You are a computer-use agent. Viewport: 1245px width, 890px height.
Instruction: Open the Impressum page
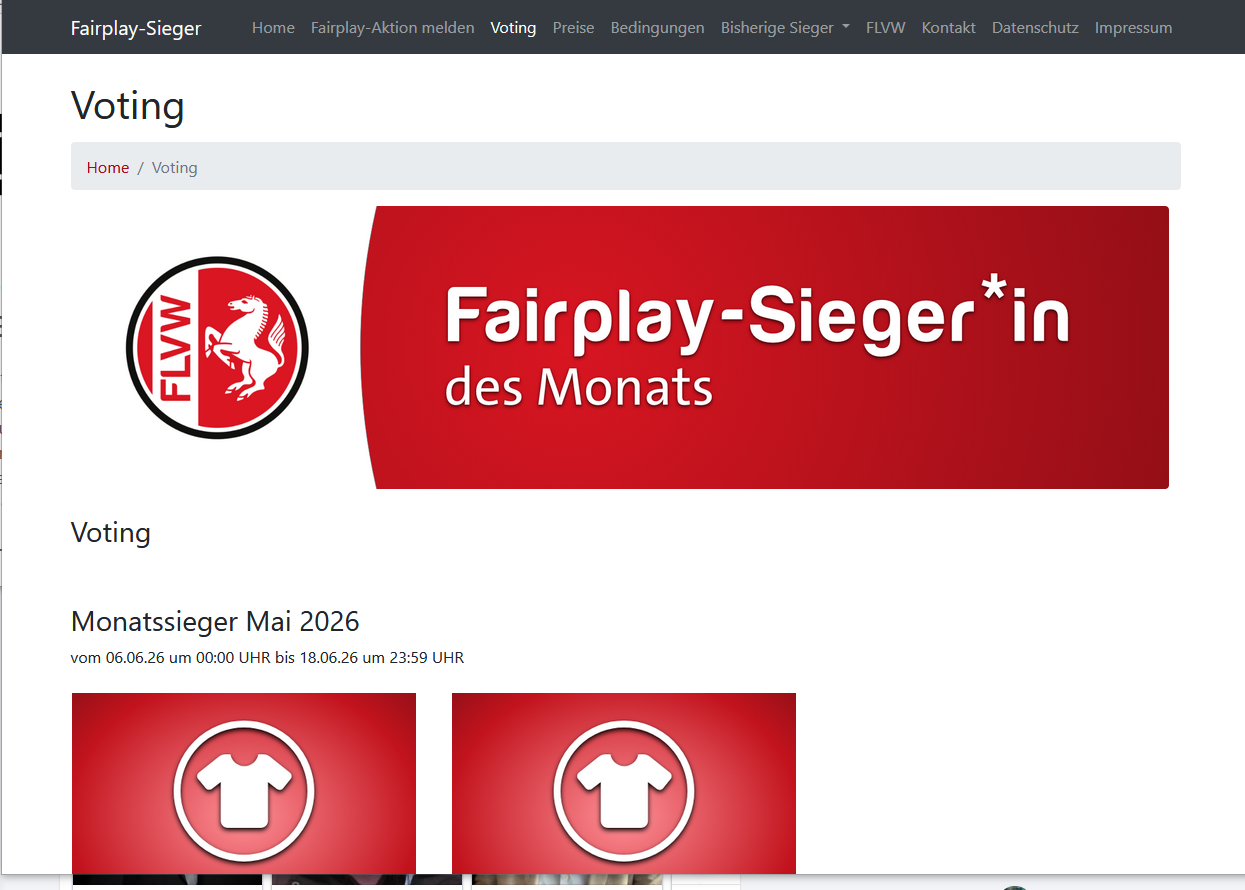(x=1133, y=28)
